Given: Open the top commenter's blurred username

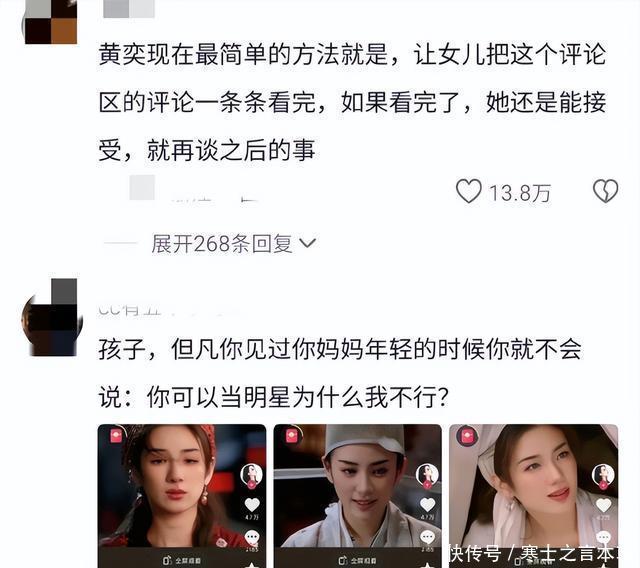Looking at the screenshot, I should [x=129, y=9].
